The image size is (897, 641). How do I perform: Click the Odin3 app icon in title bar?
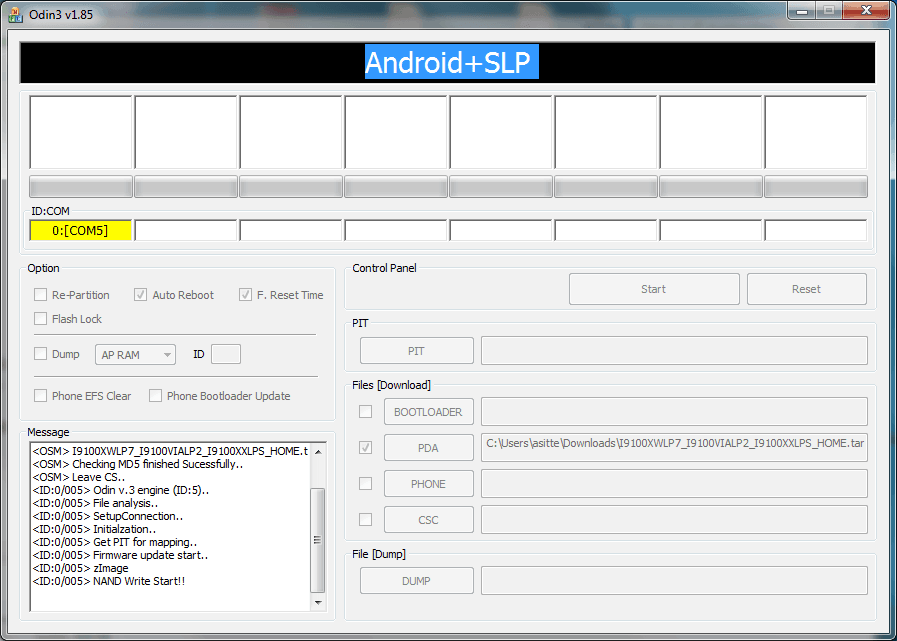[15, 14]
